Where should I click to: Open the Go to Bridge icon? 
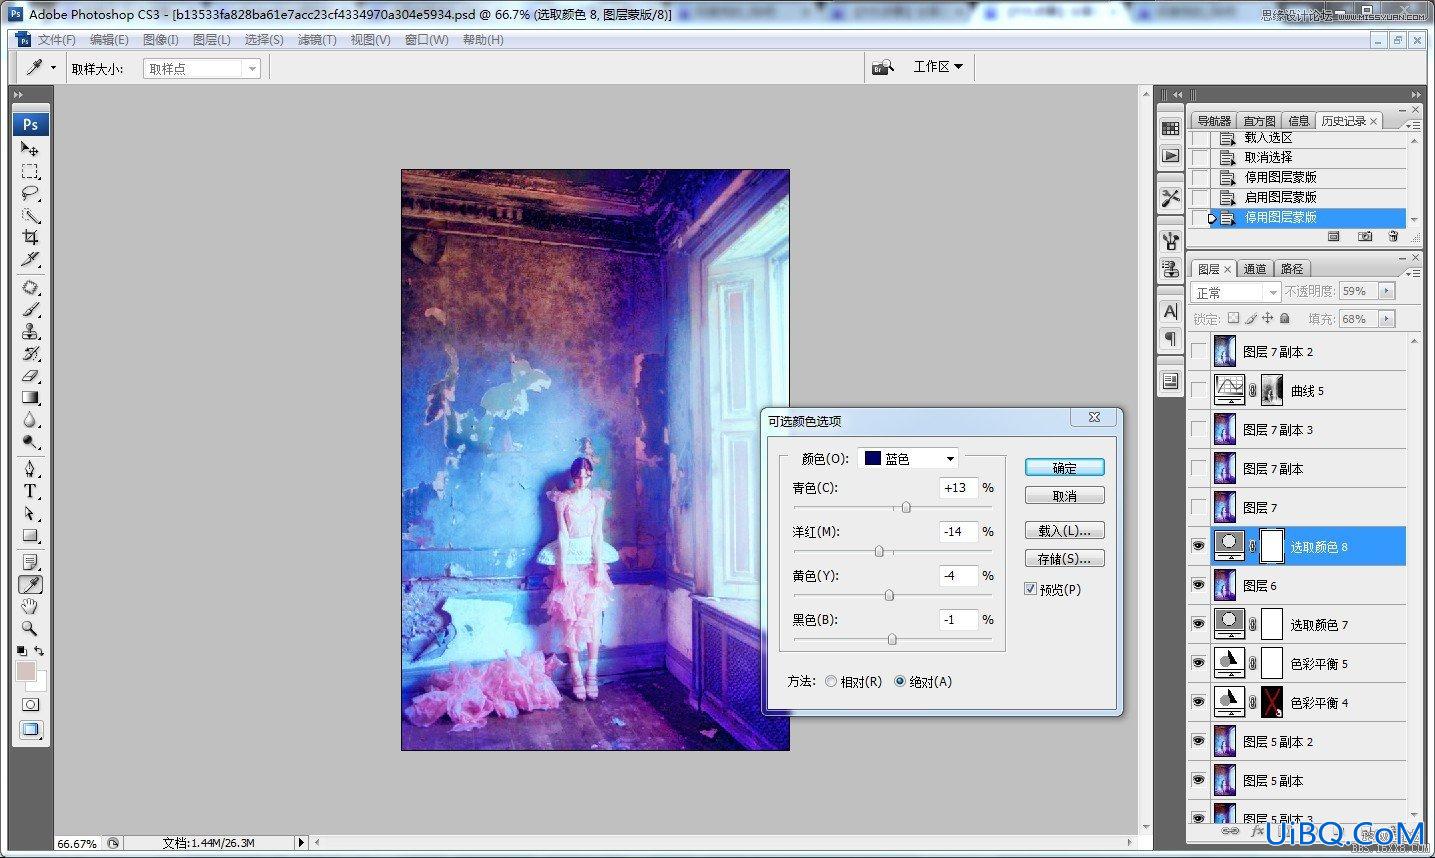882,68
